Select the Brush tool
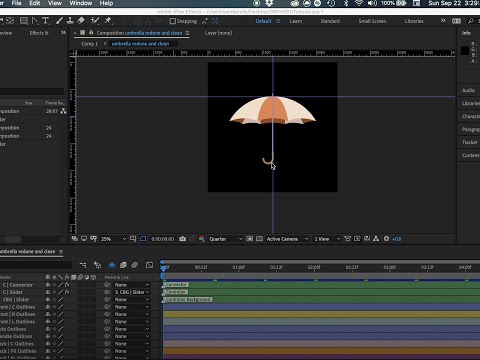This screenshot has width=480, height=360. (x=59, y=21)
